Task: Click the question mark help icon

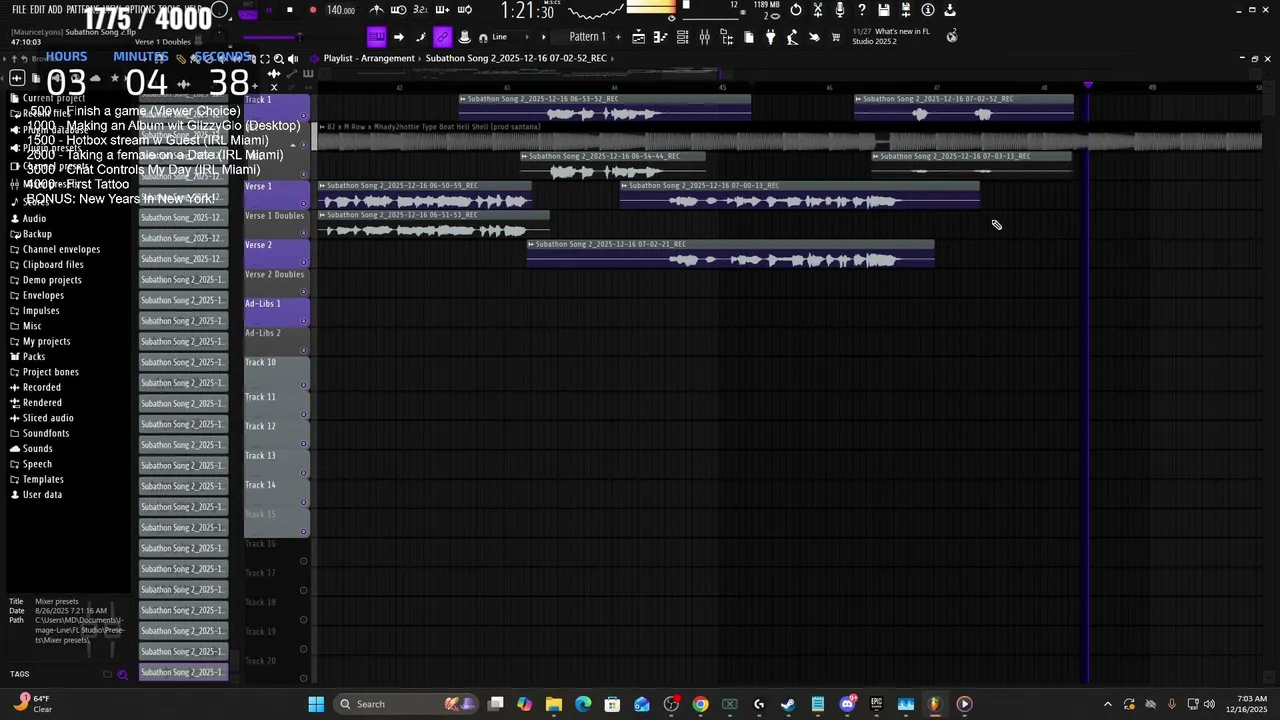Action: pos(861,10)
